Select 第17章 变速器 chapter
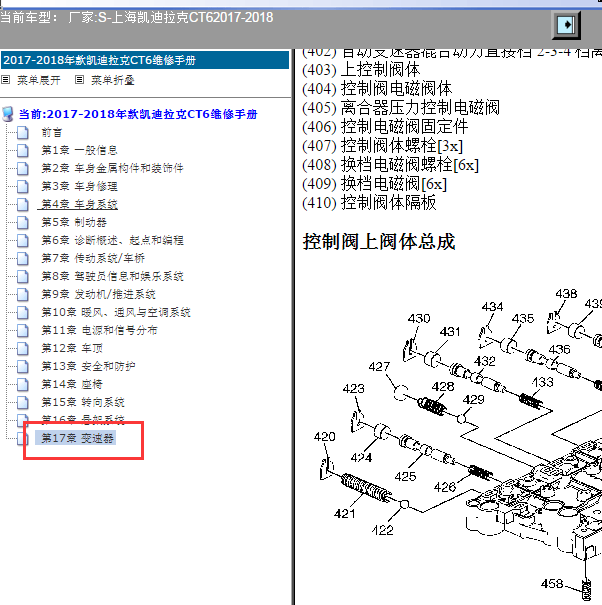 pyautogui.click(x=77, y=438)
